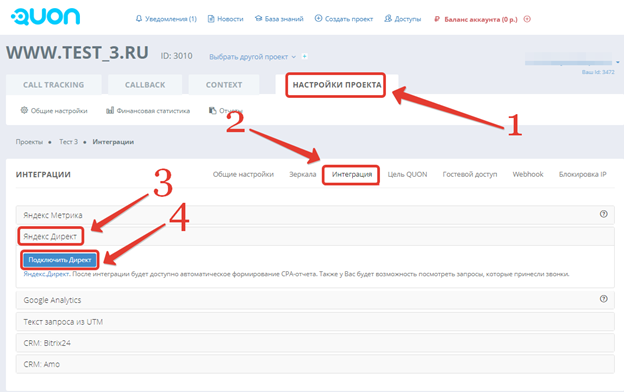Open Финансовая статистика chart icon
Viewport: 624px width, 392px height.
pyautogui.click(x=148, y=111)
